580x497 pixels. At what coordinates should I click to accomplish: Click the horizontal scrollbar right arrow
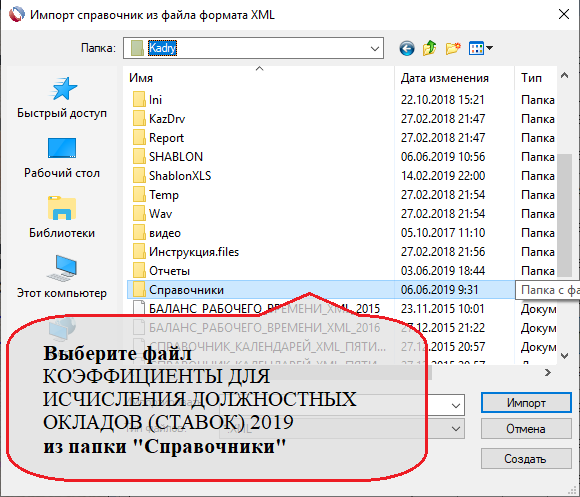click(547, 373)
